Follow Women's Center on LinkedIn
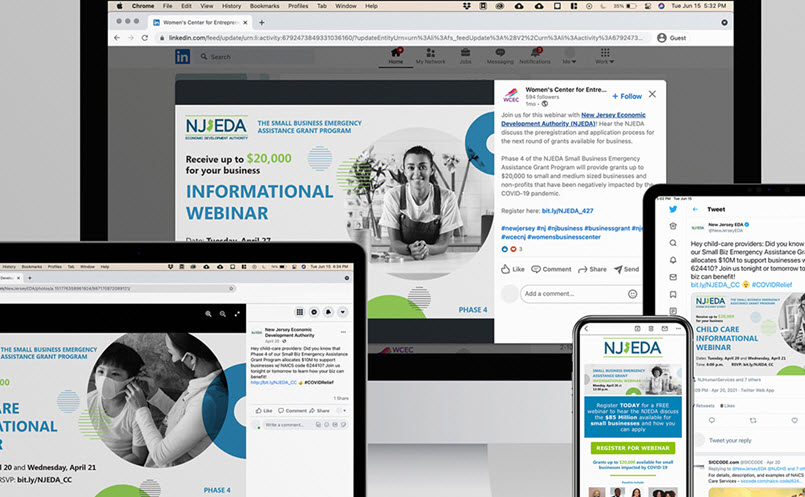This screenshot has width=805, height=497. coord(627,96)
